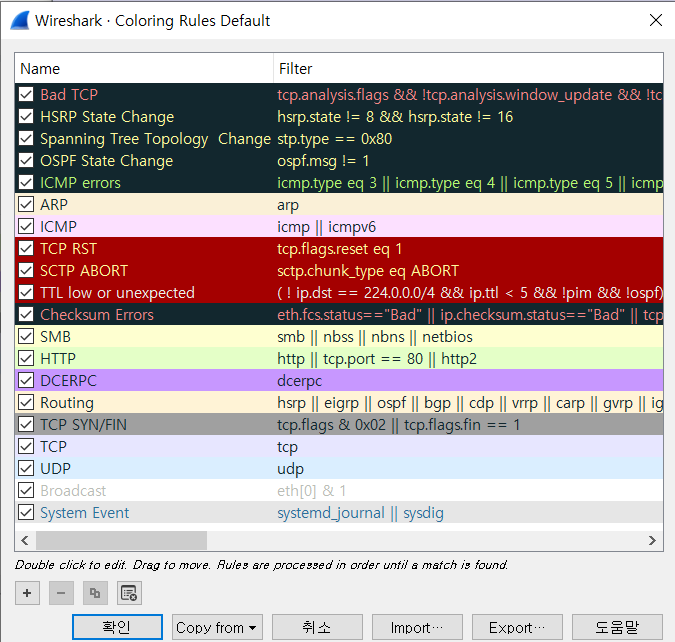Click the duplicate rule copy icon
Image resolution: width=675 pixels, height=642 pixels.
tap(95, 593)
